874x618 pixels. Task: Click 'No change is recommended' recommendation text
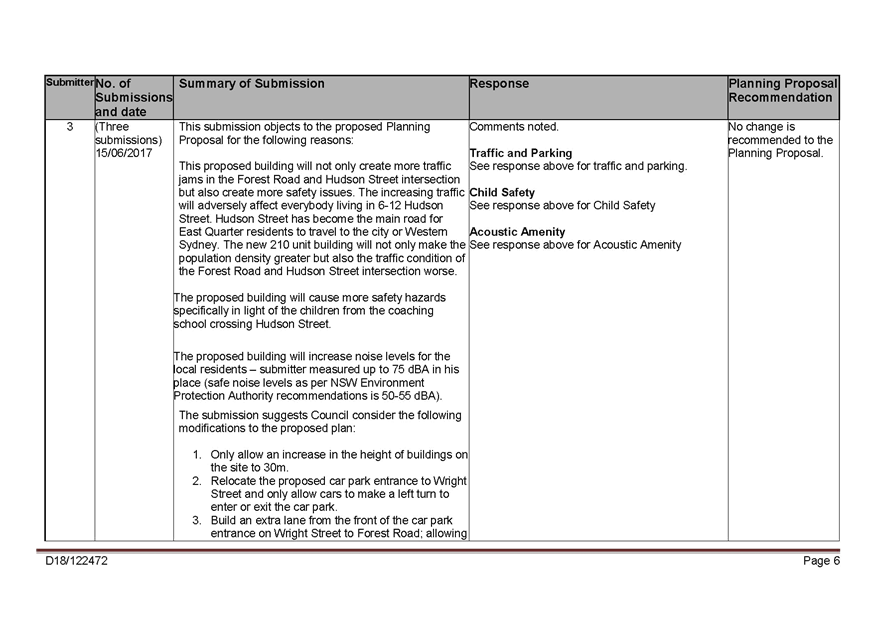click(780, 140)
